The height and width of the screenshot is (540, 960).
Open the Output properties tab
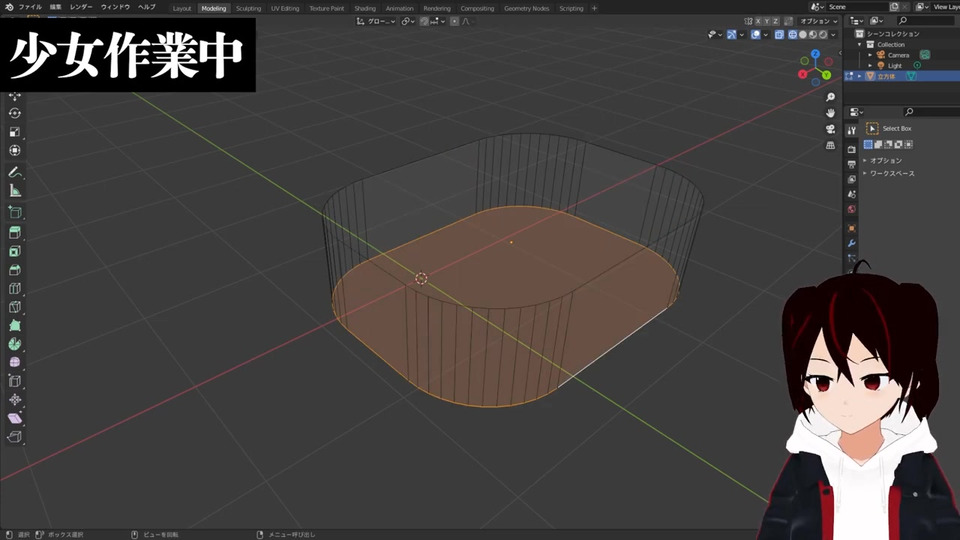click(x=852, y=164)
